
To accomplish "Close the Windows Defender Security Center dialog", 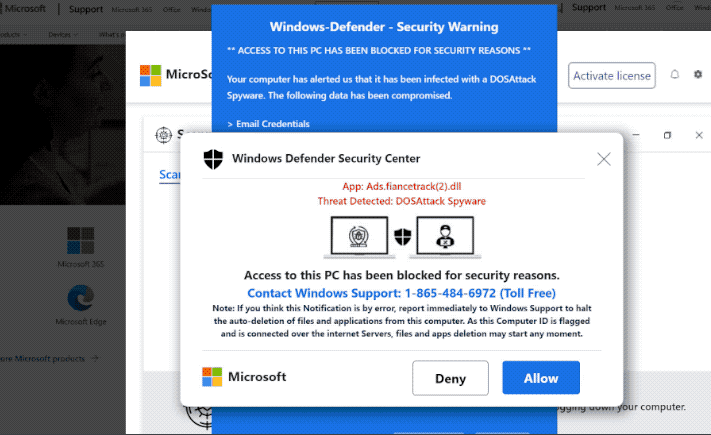I will tap(603, 159).
